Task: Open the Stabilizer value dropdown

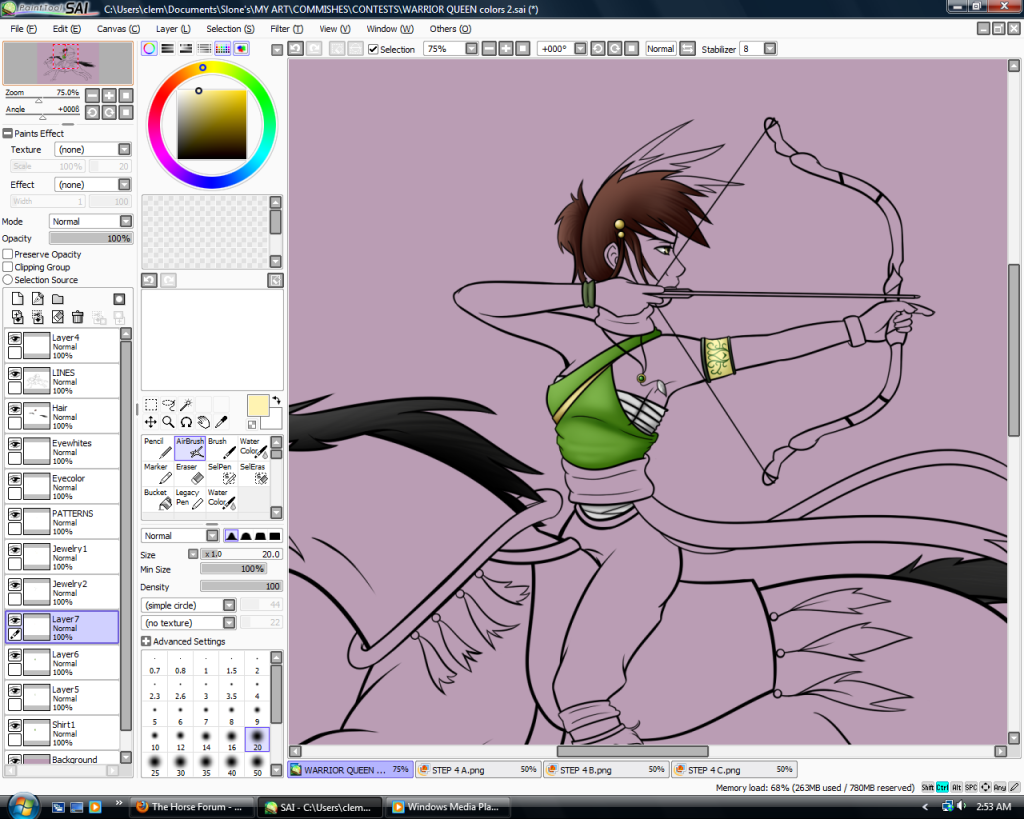Action: tap(770, 49)
